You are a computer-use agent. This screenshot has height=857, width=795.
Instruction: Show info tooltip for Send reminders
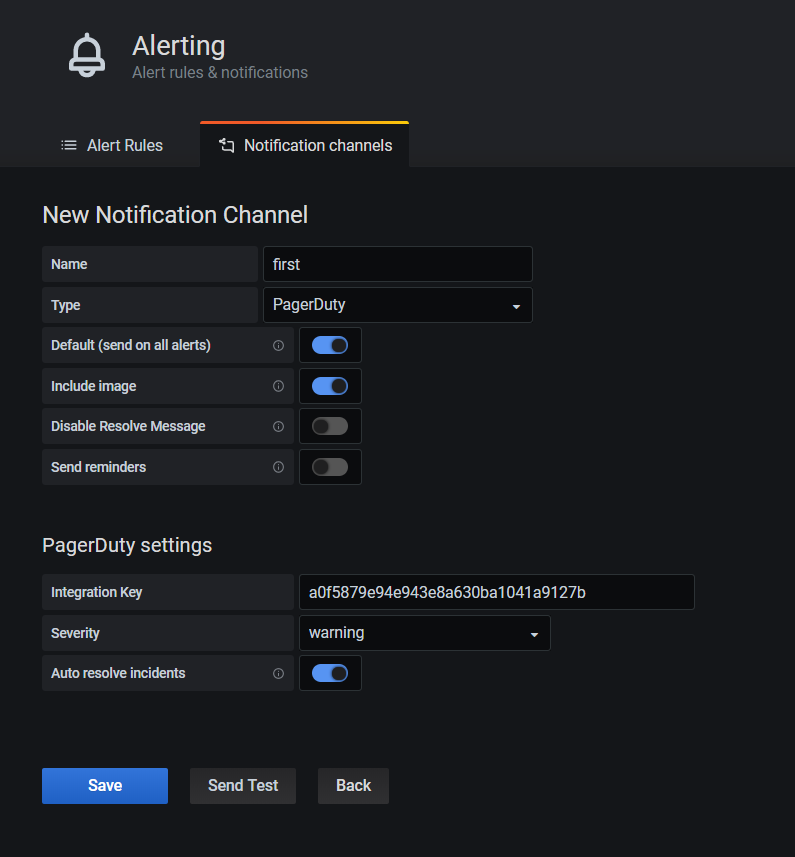point(278,467)
